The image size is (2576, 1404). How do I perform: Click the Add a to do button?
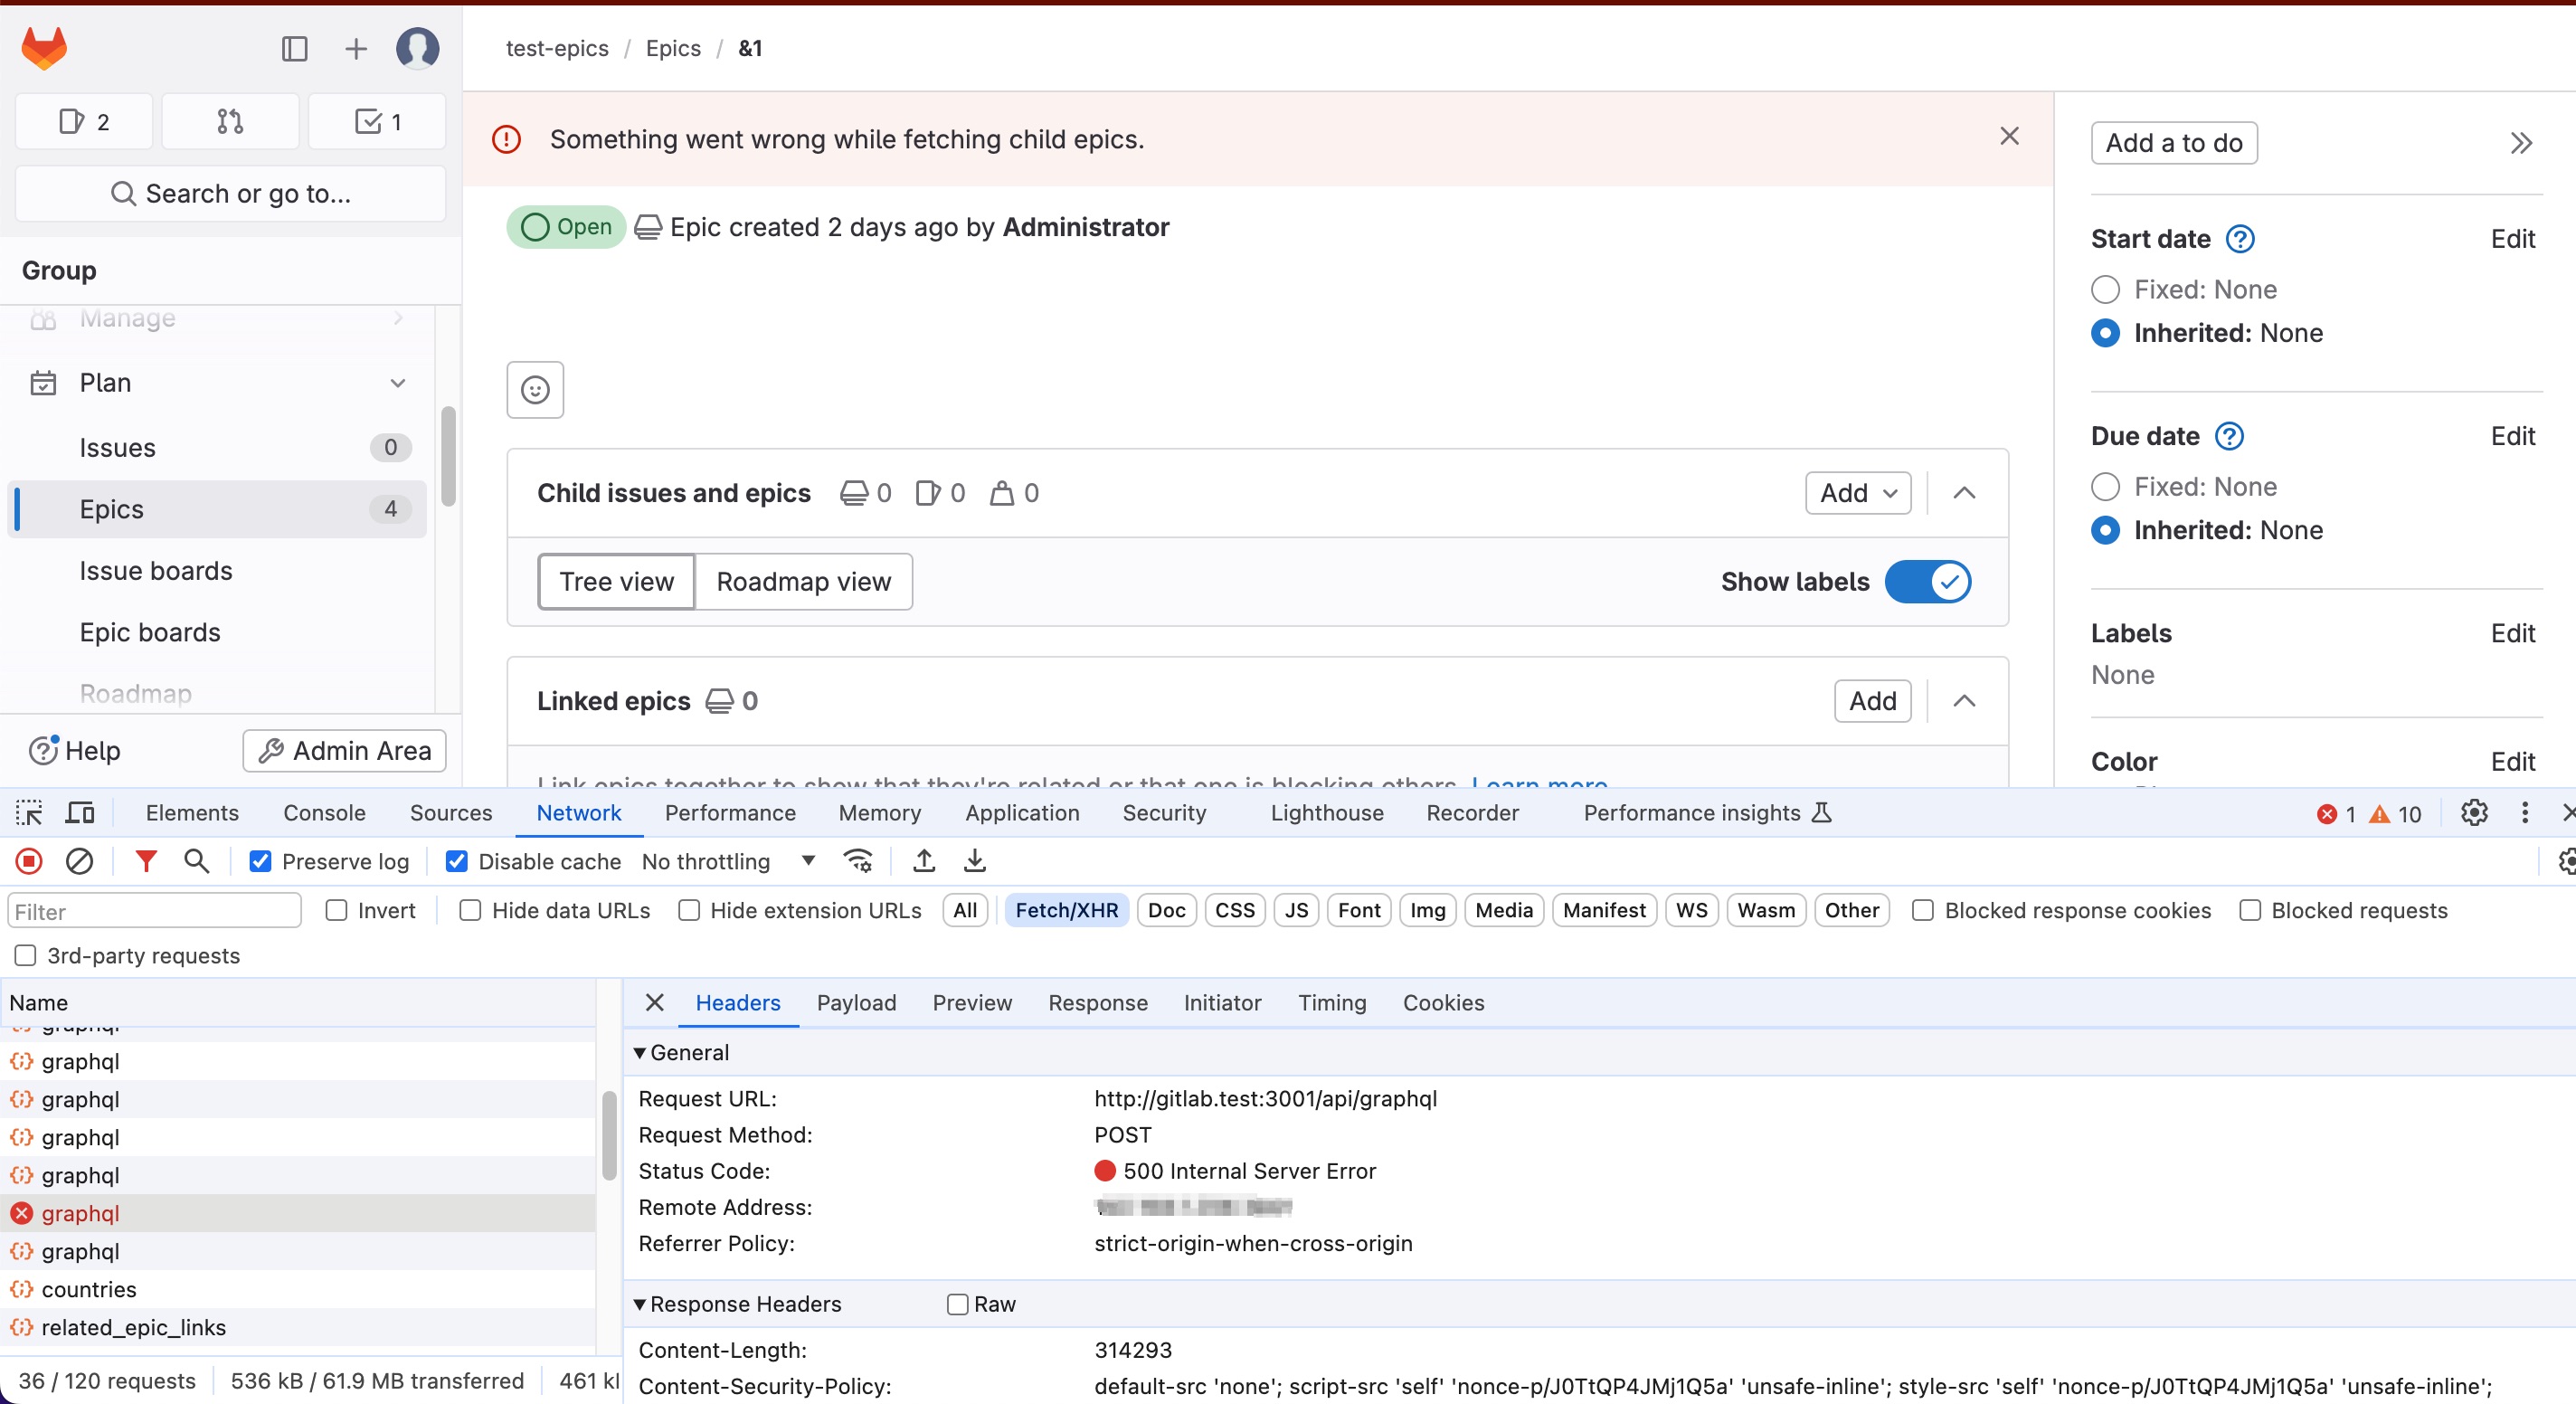(2173, 143)
